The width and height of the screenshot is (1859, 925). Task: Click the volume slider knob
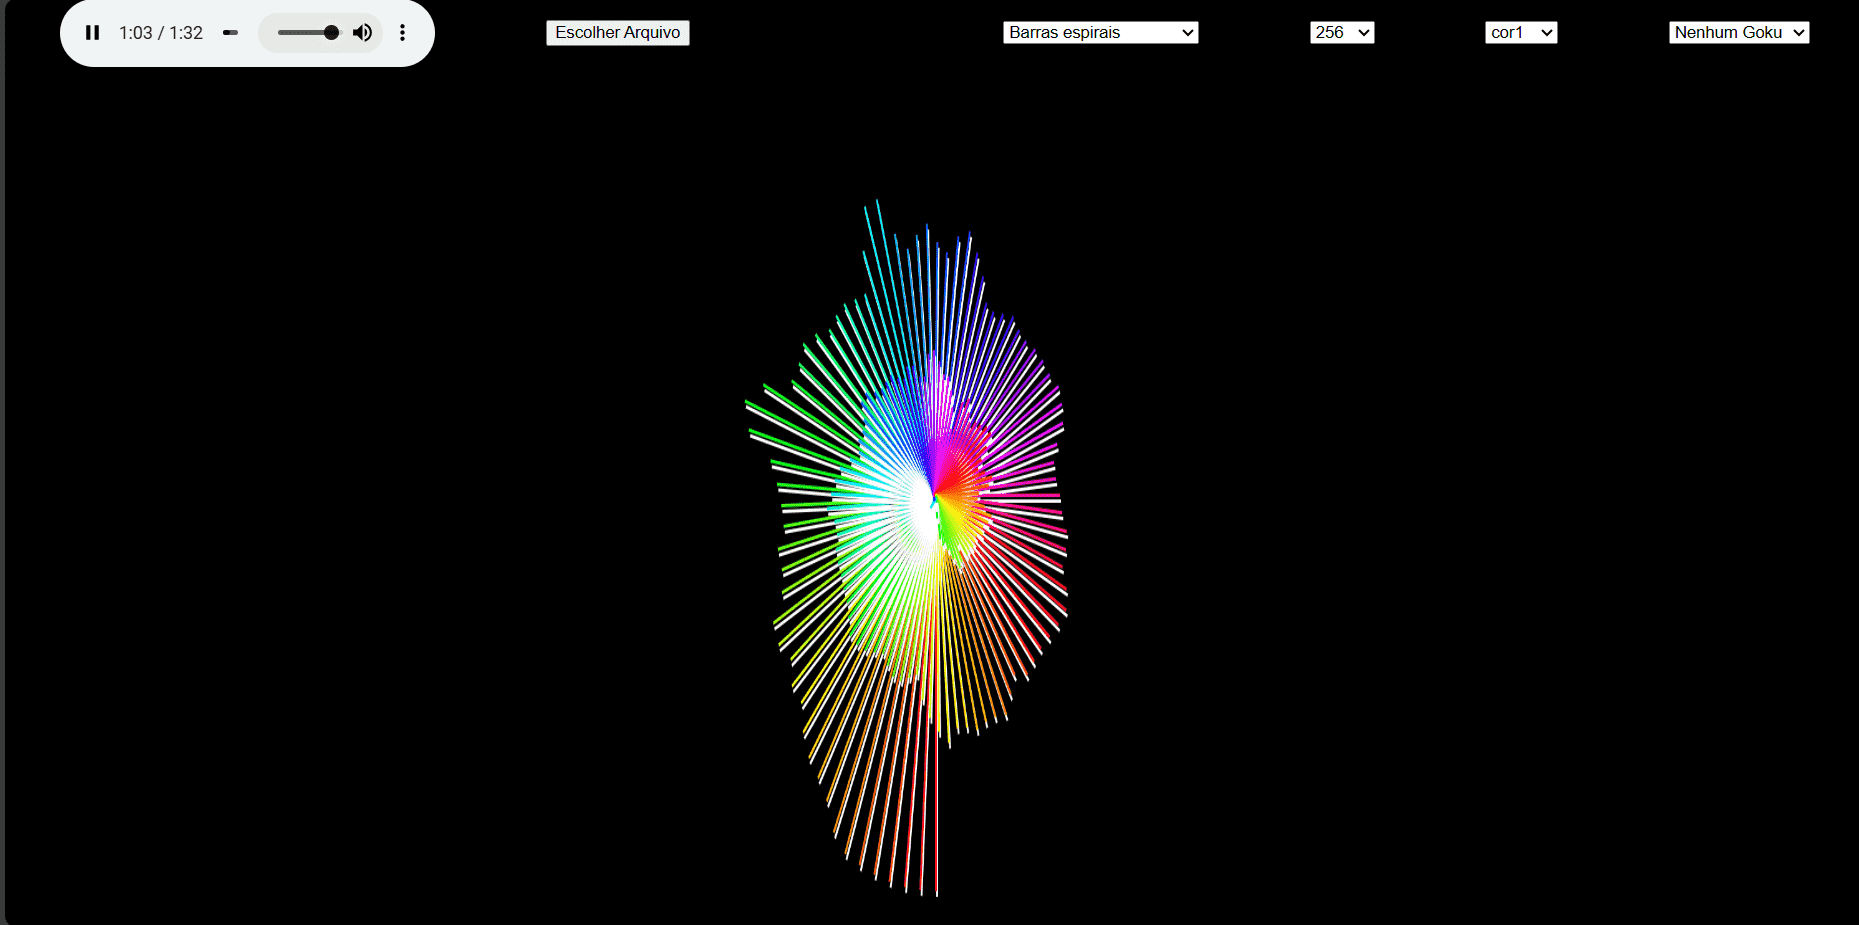point(331,33)
